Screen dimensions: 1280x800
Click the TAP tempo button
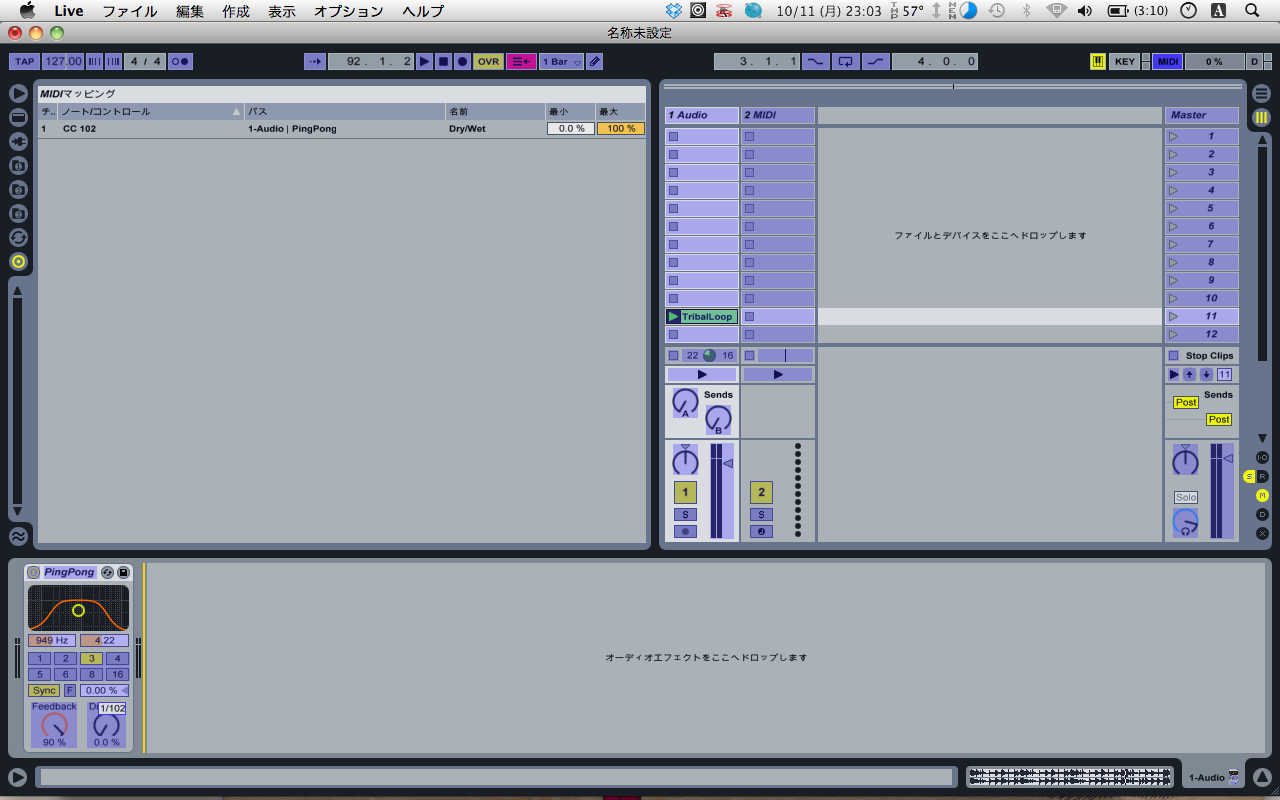(x=25, y=62)
